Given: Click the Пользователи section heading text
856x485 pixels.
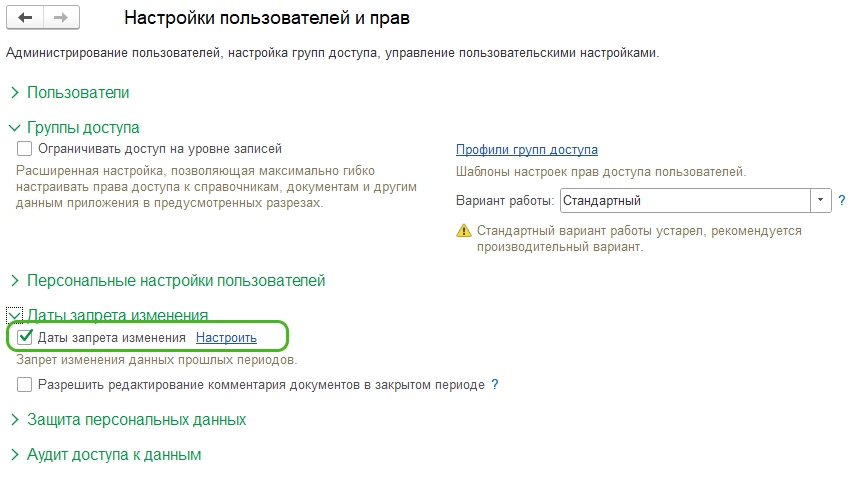Looking at the screenshot, I should pos(78,93).
